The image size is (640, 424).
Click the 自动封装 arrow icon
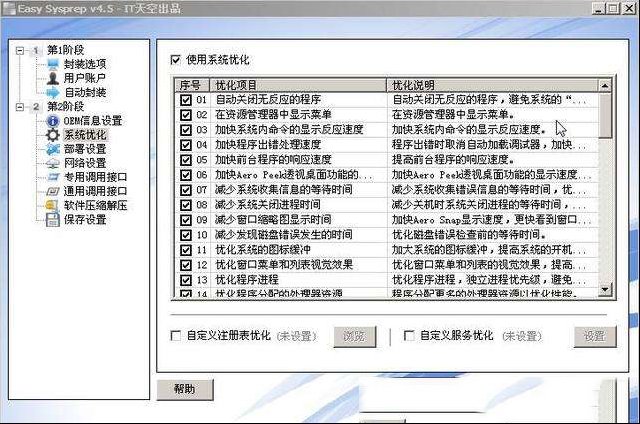pos(53,92)
